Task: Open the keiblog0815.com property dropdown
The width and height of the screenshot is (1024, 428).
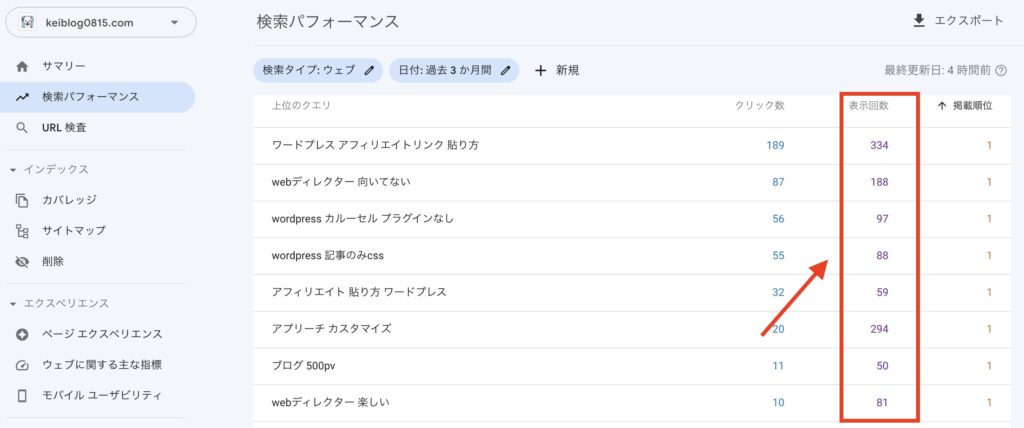Action: click(98, 22)
